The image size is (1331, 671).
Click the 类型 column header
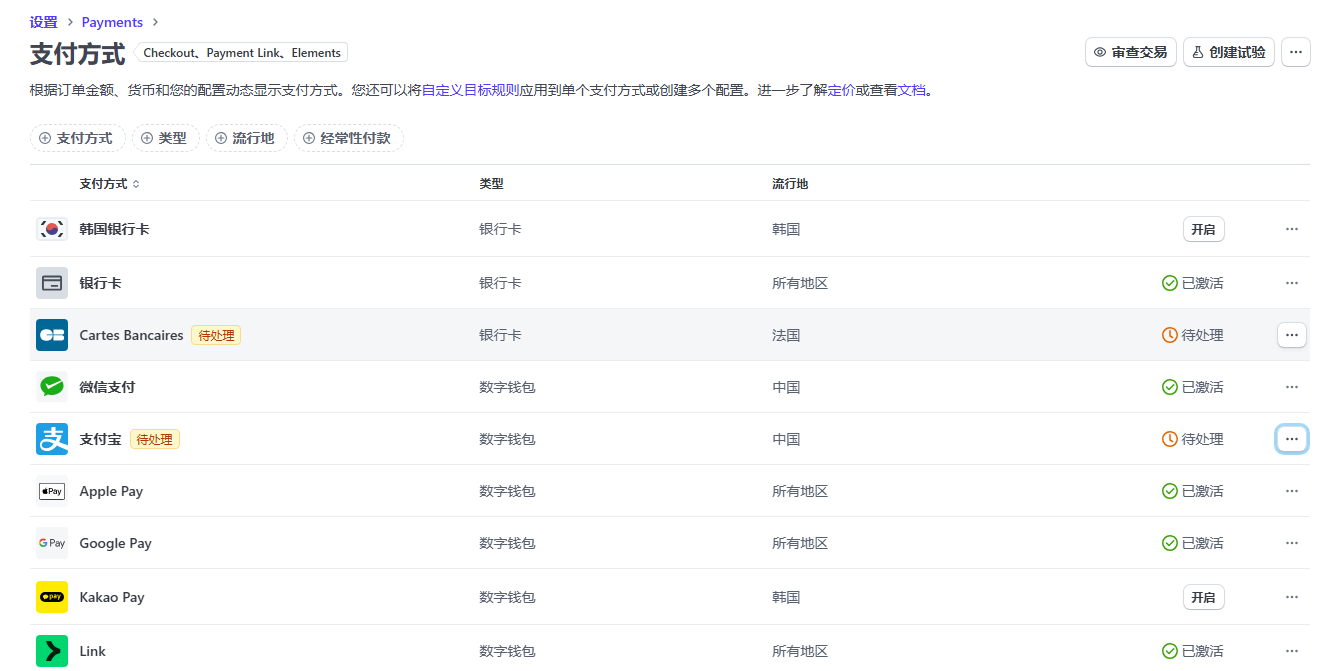pos(492,184)
